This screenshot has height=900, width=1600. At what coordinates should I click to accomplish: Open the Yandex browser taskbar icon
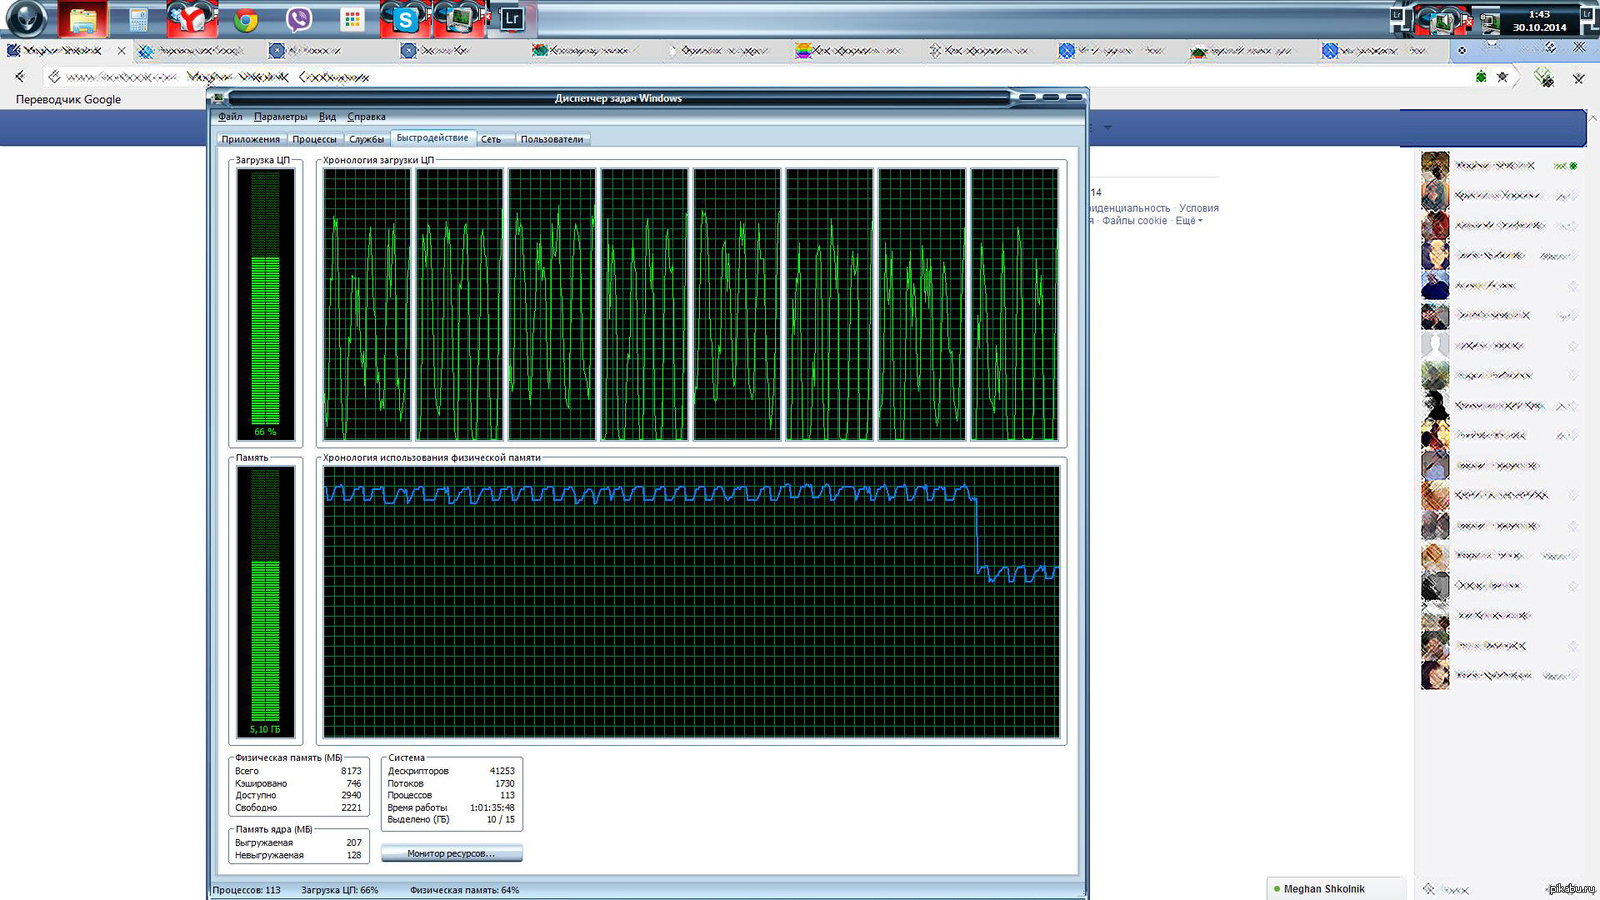pyautogui.click(x=191, y=19)
